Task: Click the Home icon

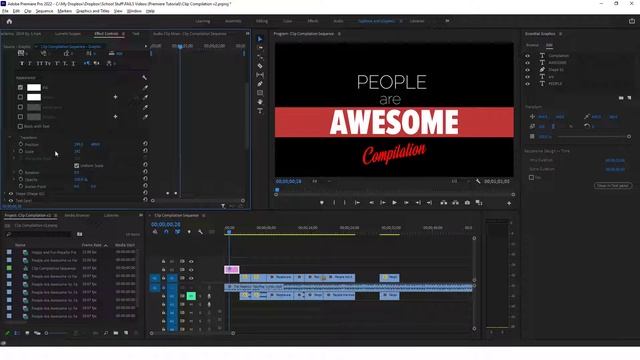Action: (9, 21)
